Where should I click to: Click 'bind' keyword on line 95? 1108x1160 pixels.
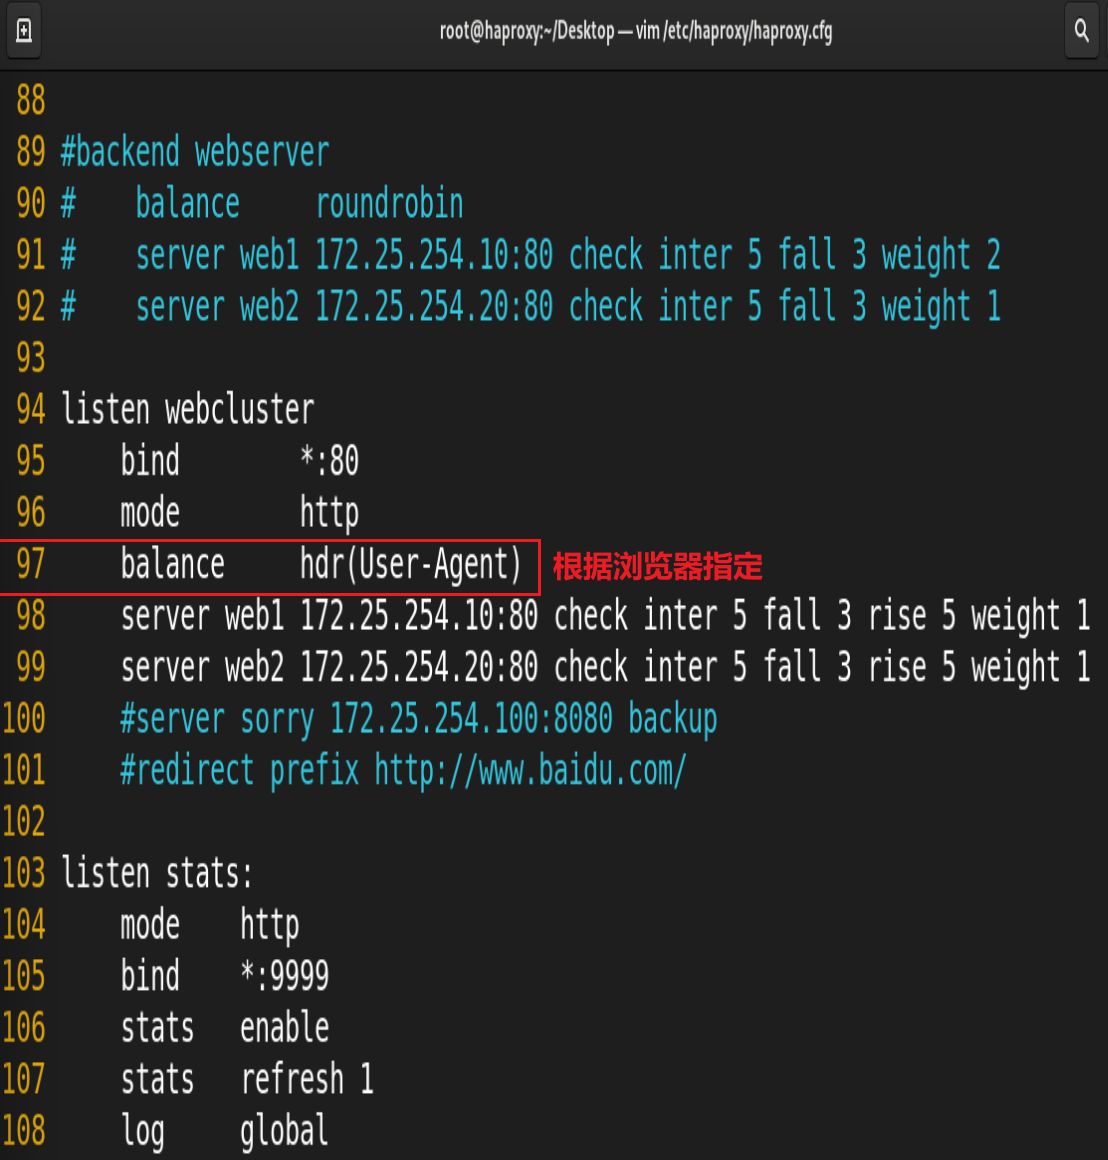coord(150,461)
